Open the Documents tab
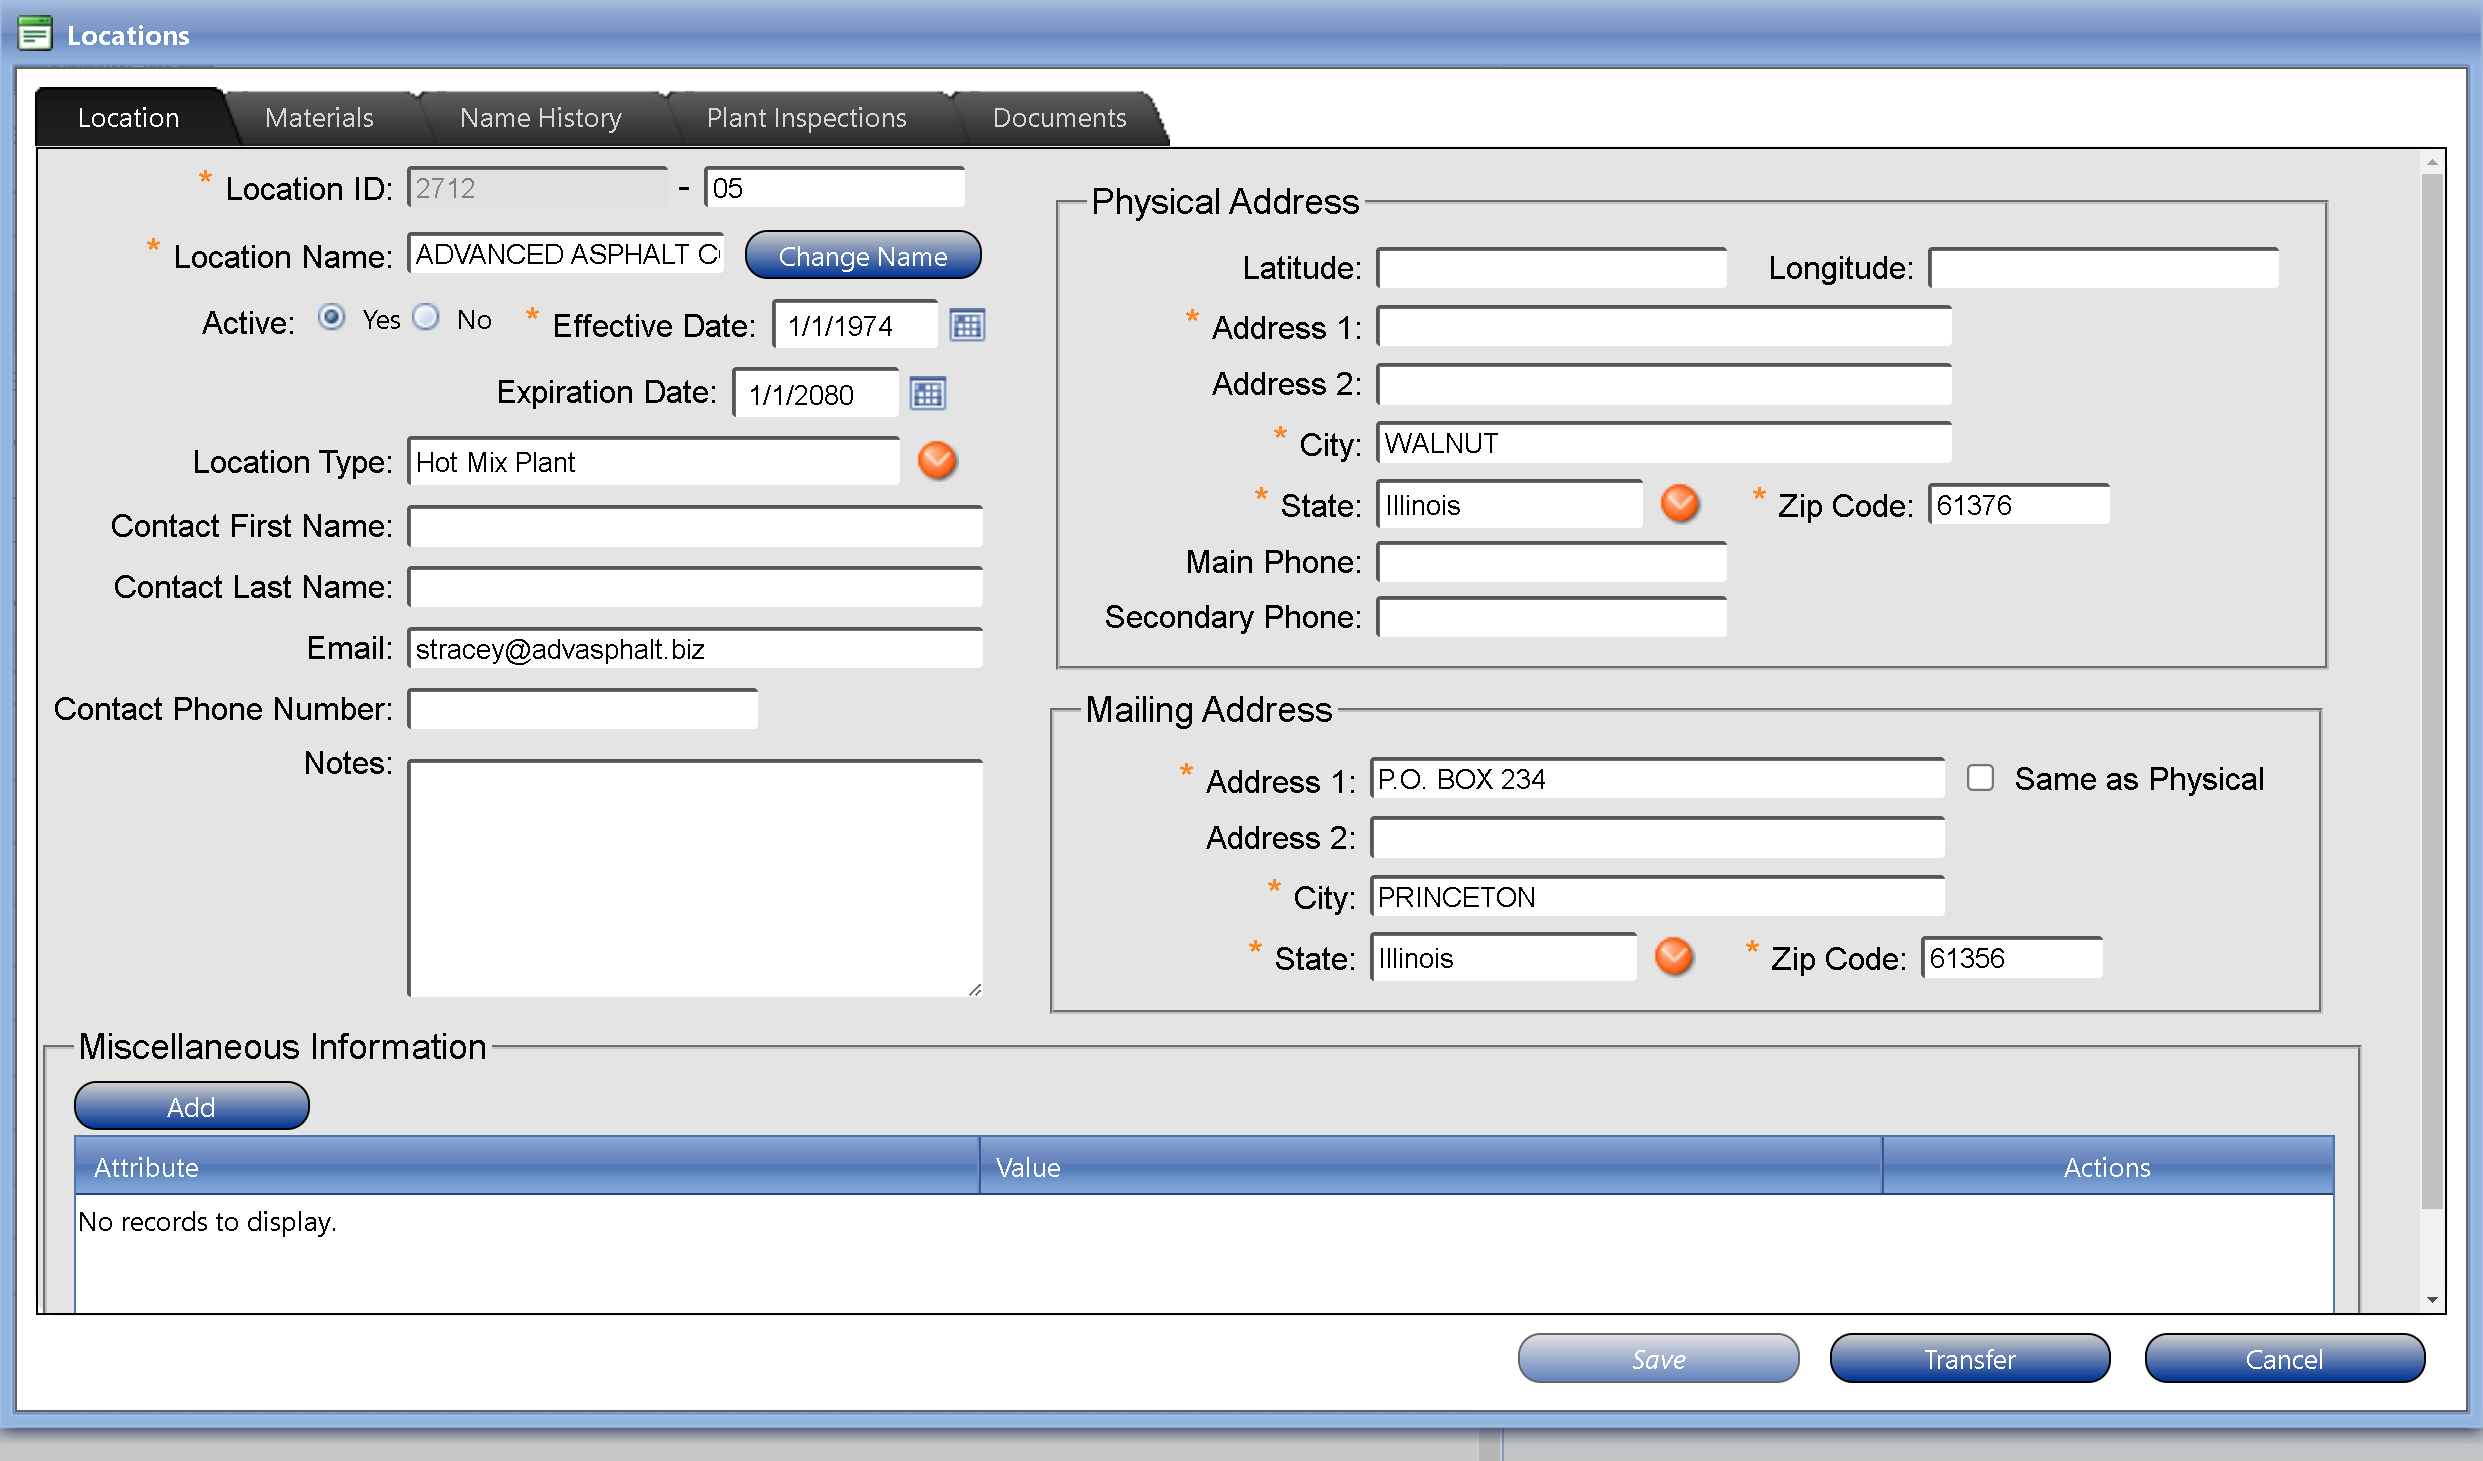 point(1059,118)
